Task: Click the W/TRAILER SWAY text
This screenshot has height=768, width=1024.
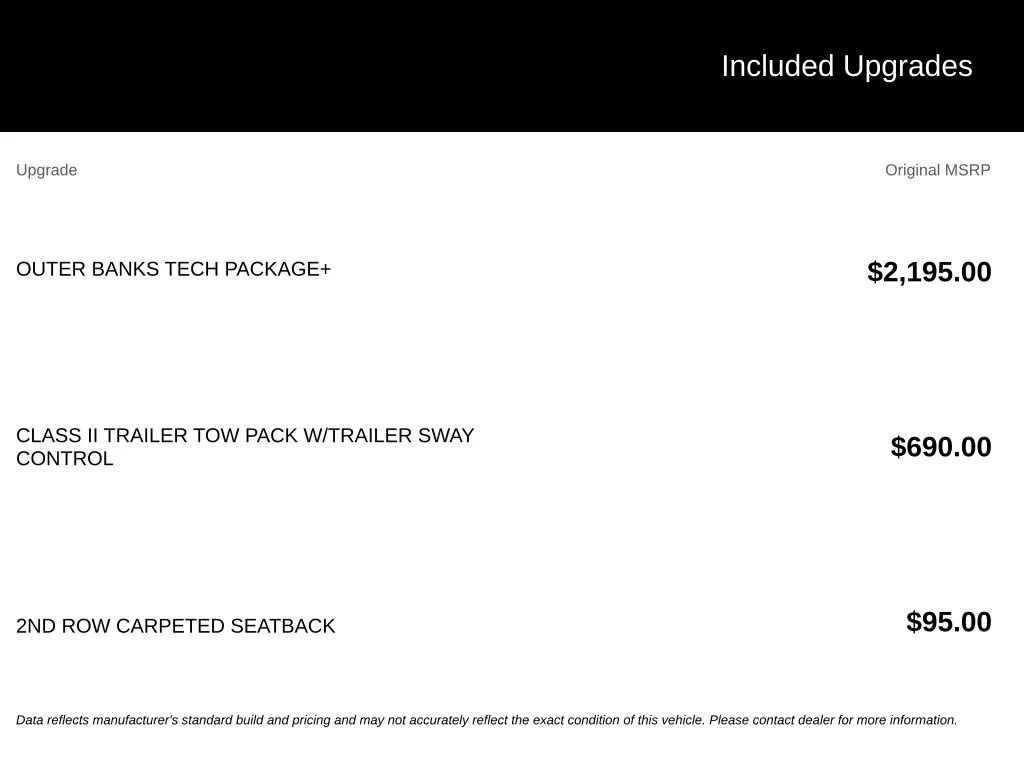Action: (389, 436)
